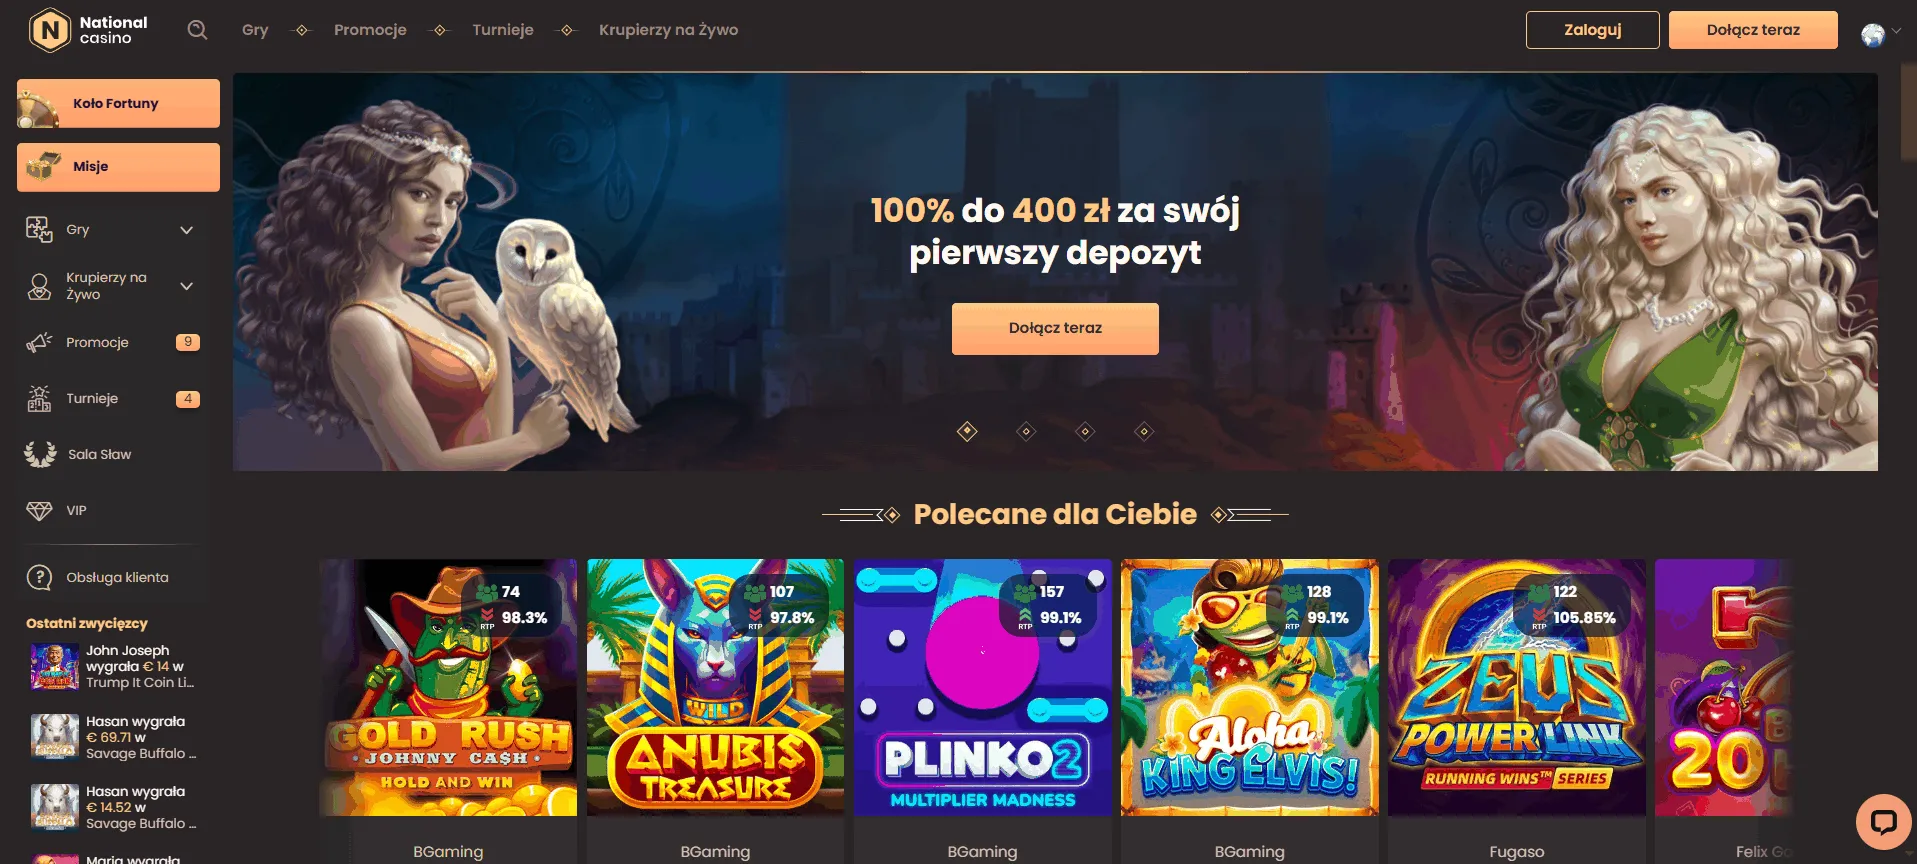Screen dimensions: 1917x864
Task: Select the second banner slide indicator
Action: coord(1026,432)
